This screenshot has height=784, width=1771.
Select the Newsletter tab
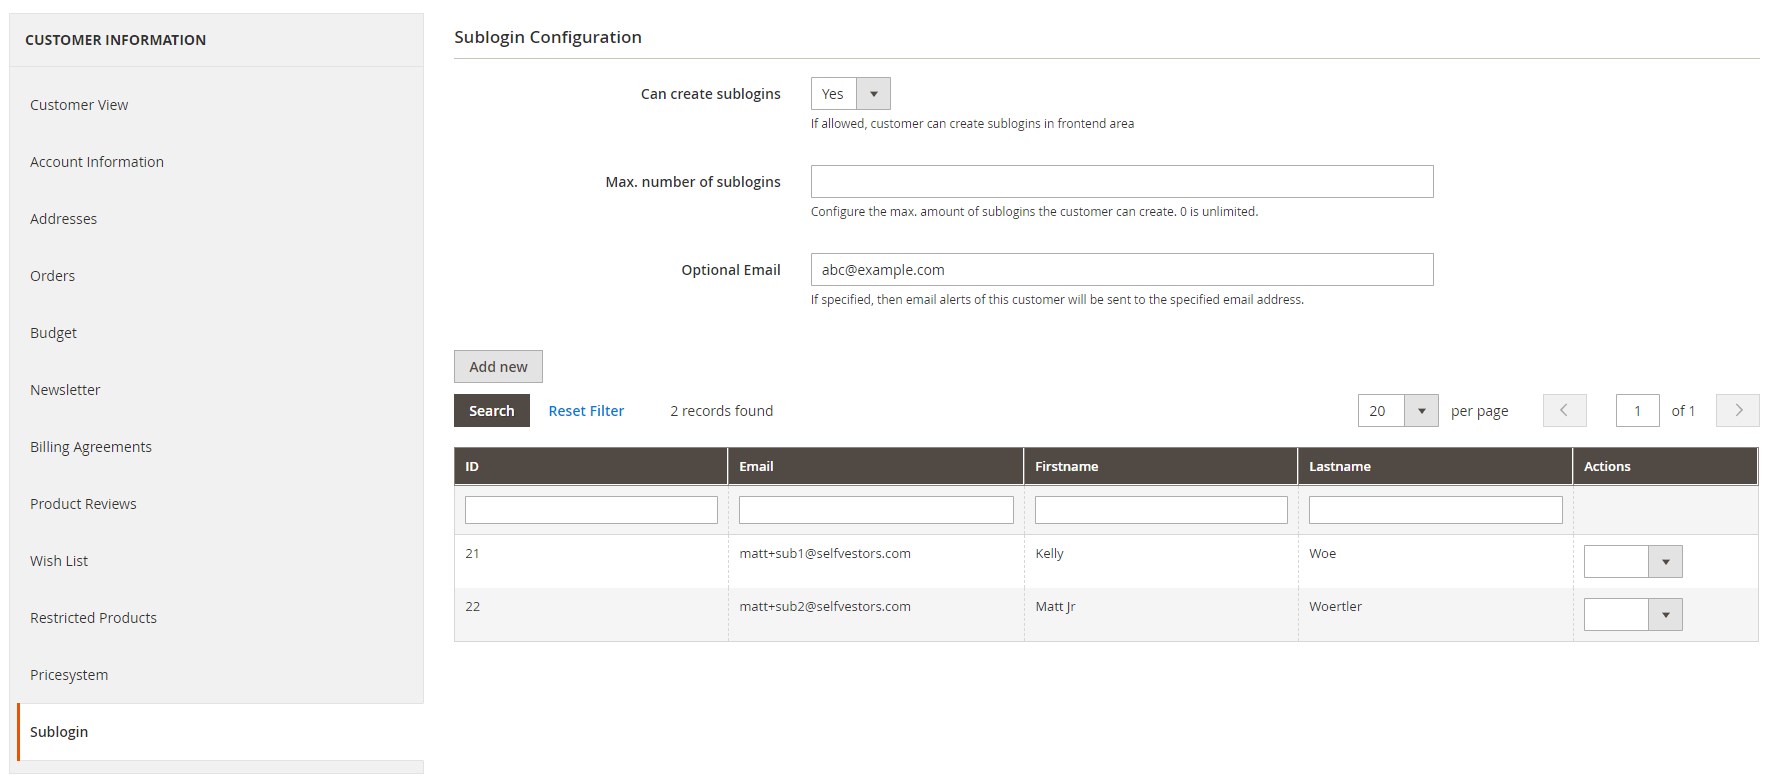(65, 390)
